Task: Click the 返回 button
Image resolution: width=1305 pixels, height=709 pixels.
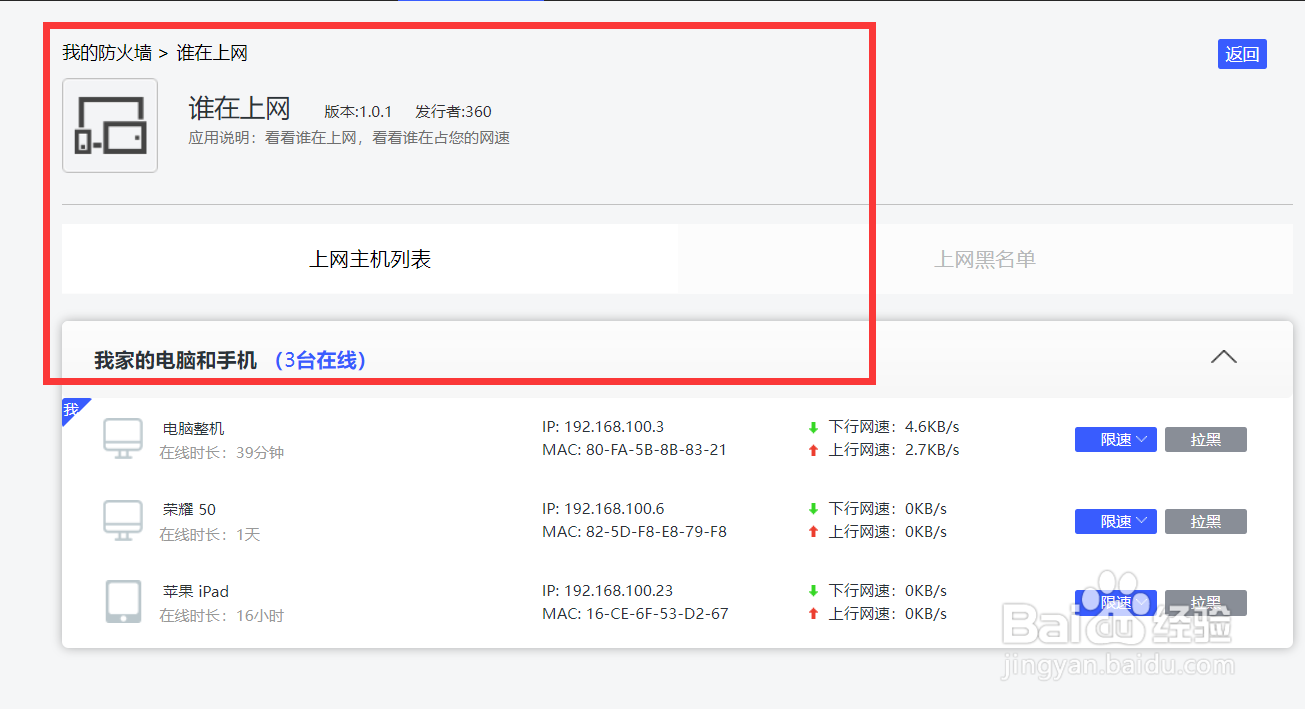Action: (1242, 54)
